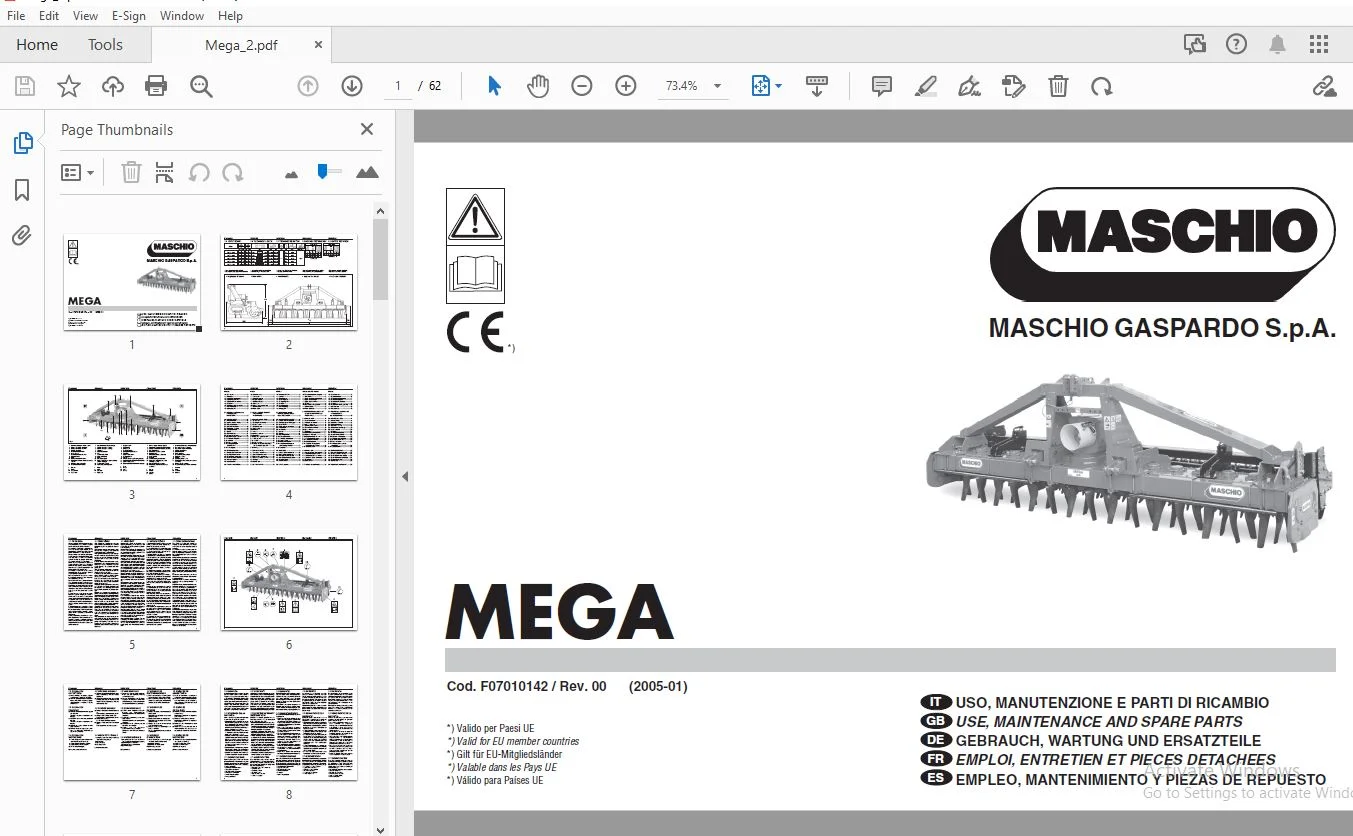This screenshot has height=836, width=1353.
Task: Open the Edit PDF pencil page icon
Action: [1014, 86]
